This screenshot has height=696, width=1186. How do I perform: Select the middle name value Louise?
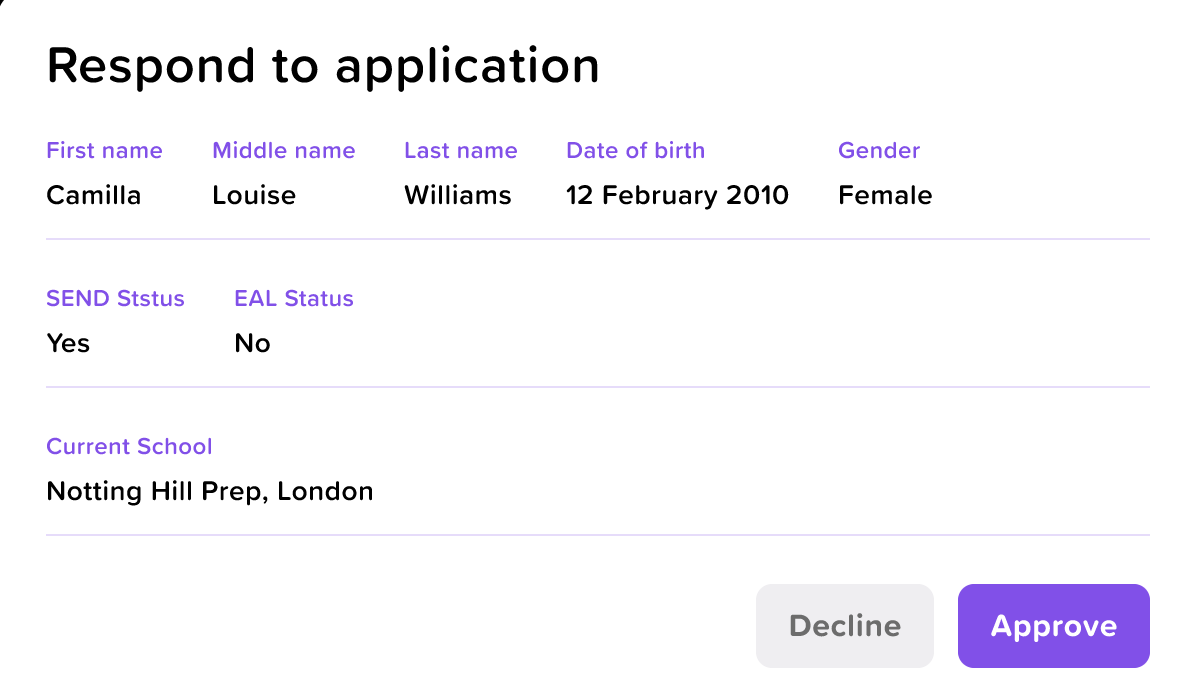click(x=254, y=195)
